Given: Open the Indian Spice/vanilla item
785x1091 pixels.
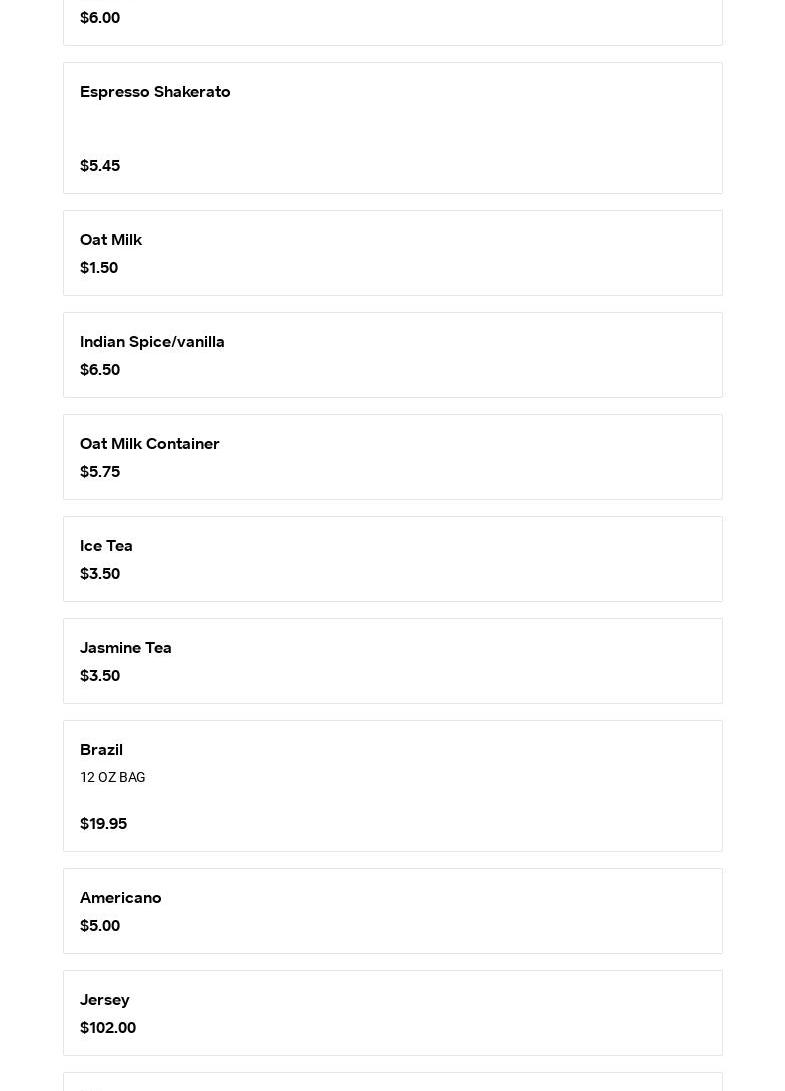Looking at the screenshot, I should (x=152, y=342).
